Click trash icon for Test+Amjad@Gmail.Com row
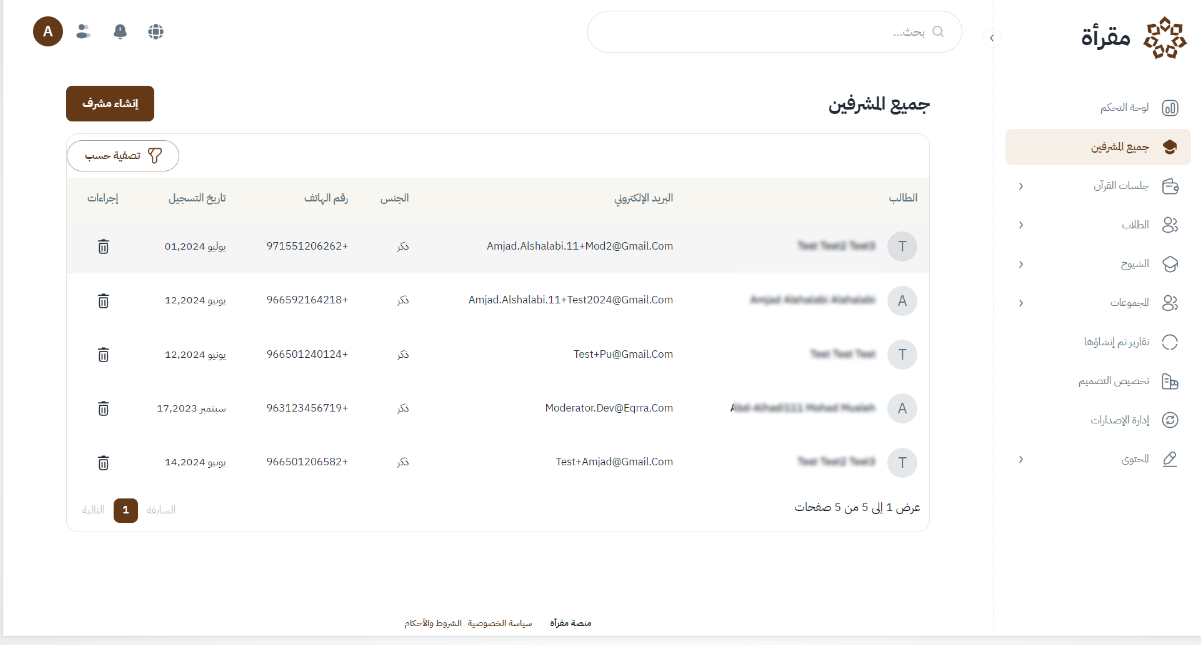1201x645 pixels. 103,462
